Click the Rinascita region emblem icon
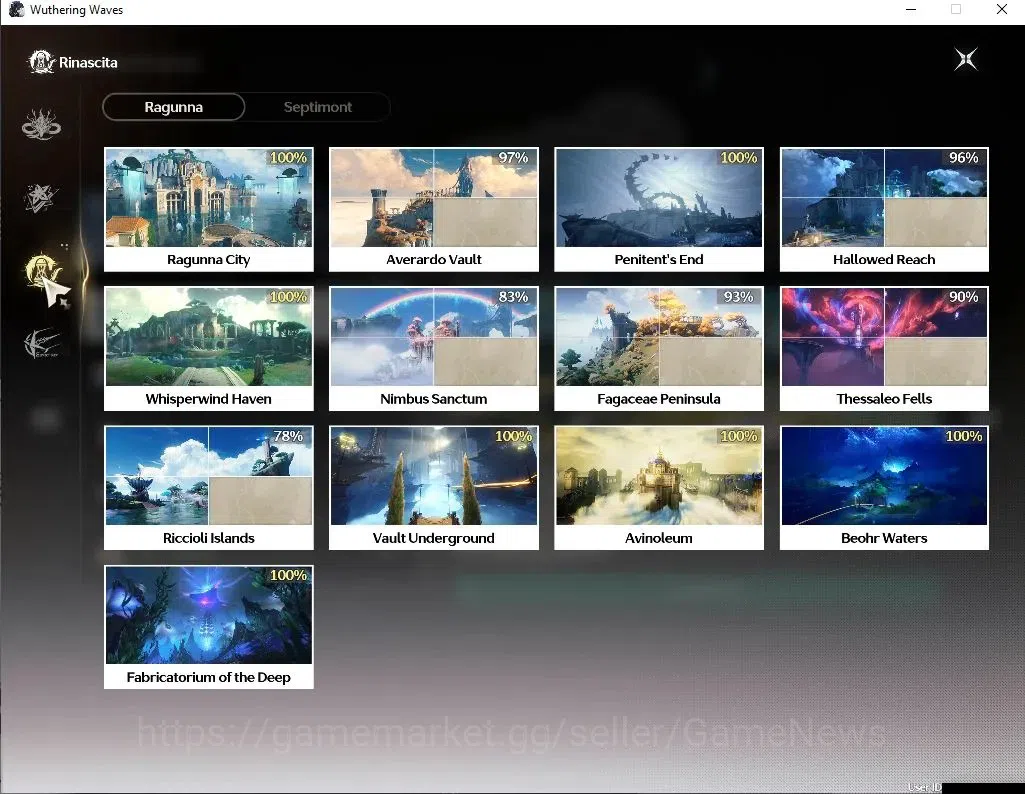Viewport: 1025px width, 794px height. [x=41, y=63]
